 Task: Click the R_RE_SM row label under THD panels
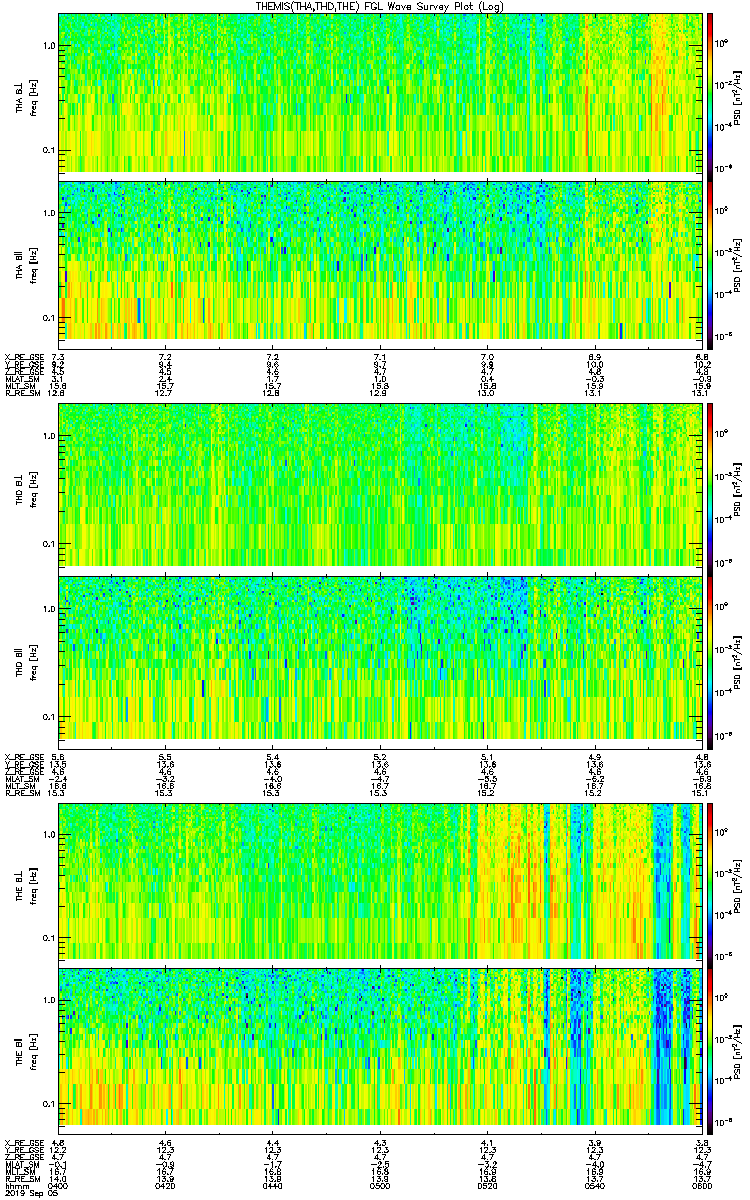(22, 793)
